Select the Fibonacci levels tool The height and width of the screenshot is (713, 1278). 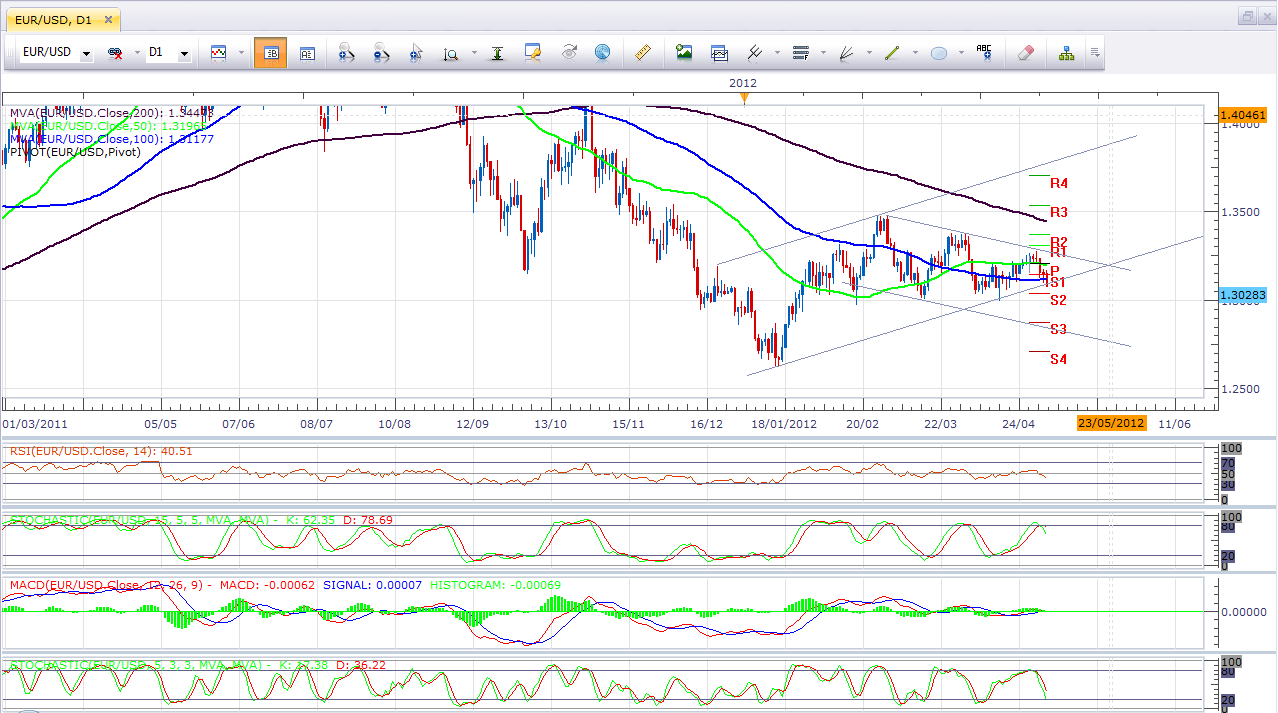click(x=799, y=53)
